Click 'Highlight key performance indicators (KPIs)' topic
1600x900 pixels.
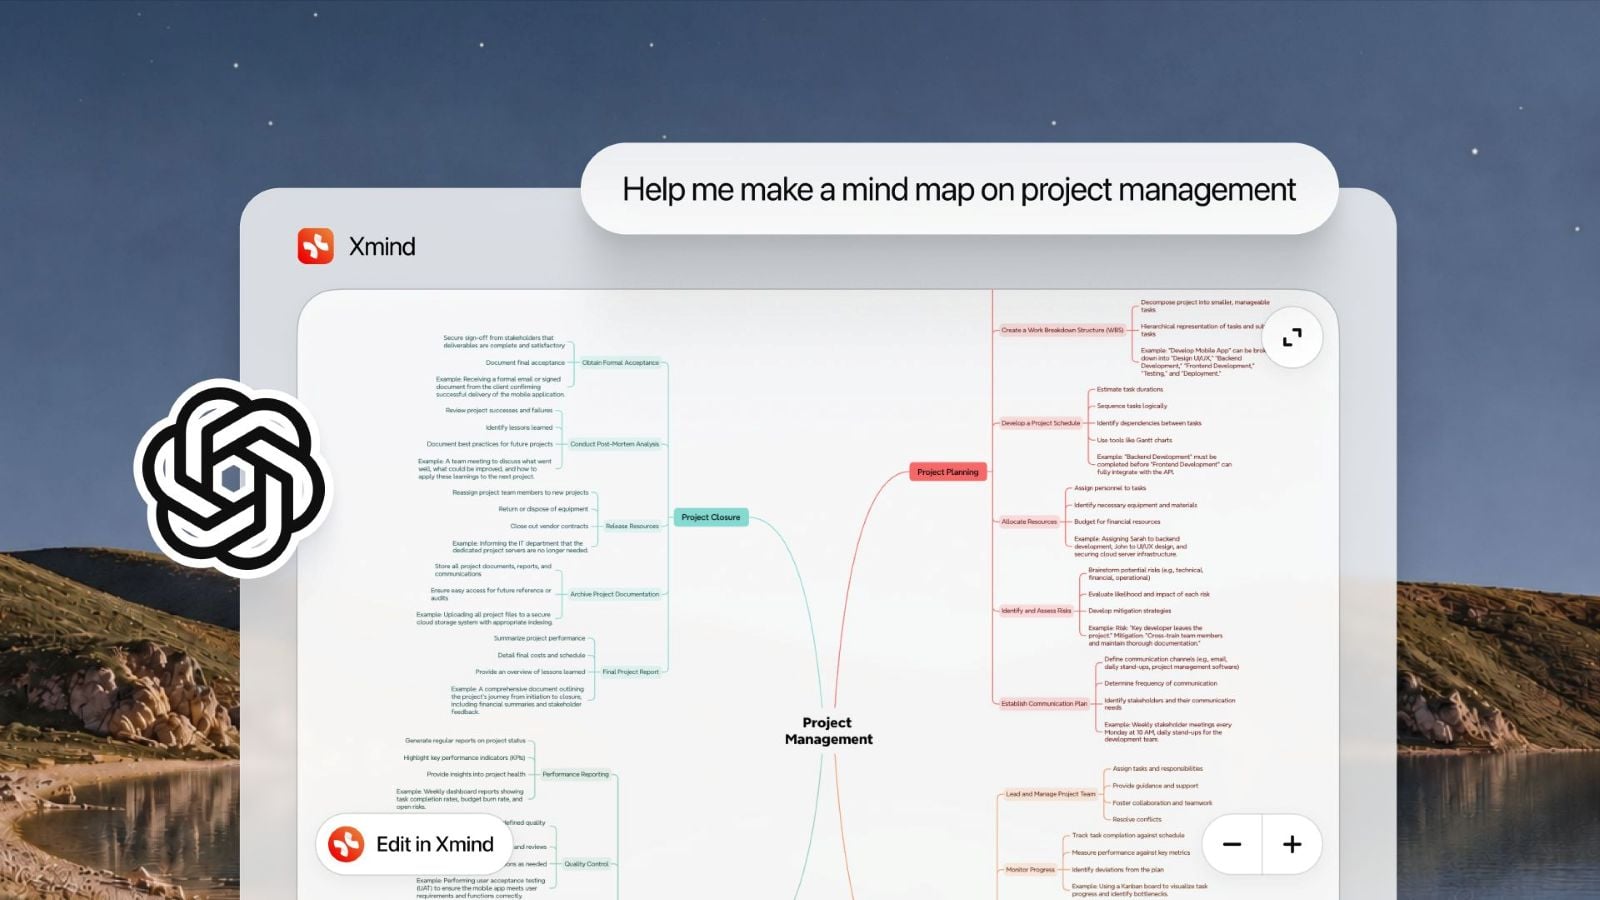point(464,758)
